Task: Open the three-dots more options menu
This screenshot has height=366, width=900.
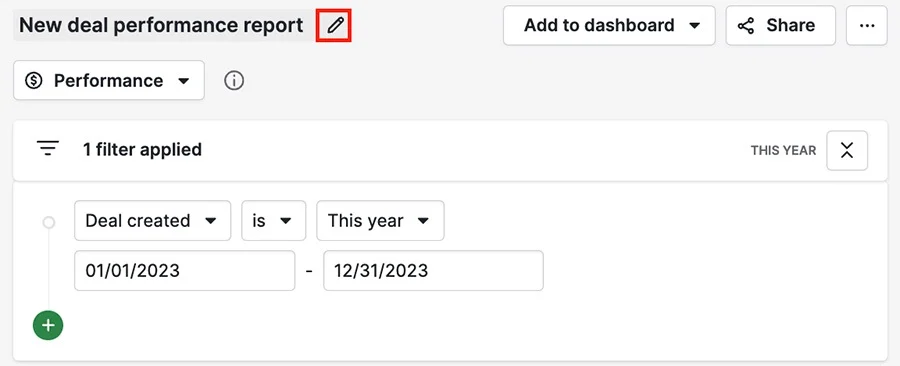Action: (x=867, y=25)
